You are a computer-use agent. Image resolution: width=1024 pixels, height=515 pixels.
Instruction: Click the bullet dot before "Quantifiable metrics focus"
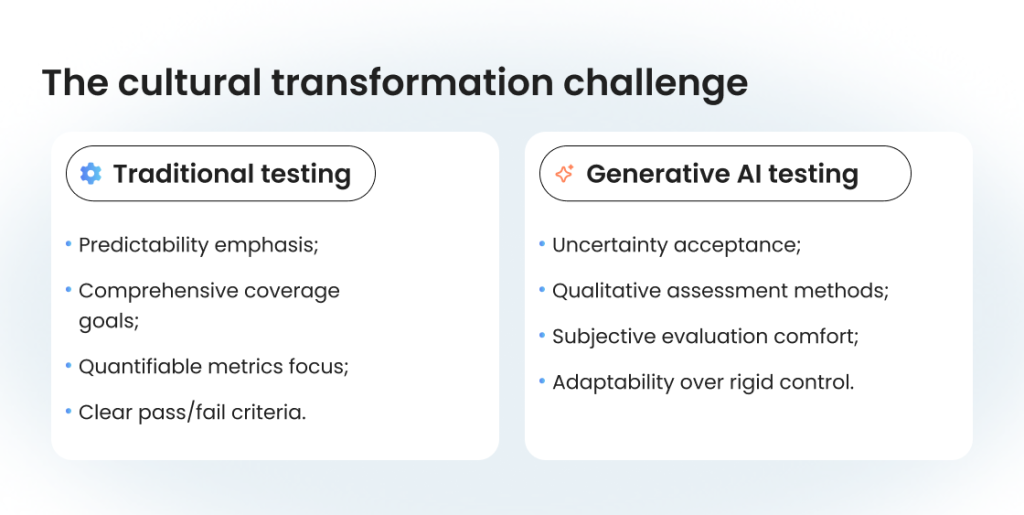click(68, 365)
